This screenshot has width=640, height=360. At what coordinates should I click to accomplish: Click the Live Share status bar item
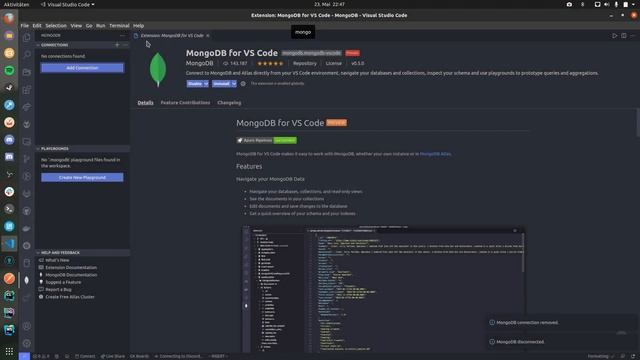113,356
